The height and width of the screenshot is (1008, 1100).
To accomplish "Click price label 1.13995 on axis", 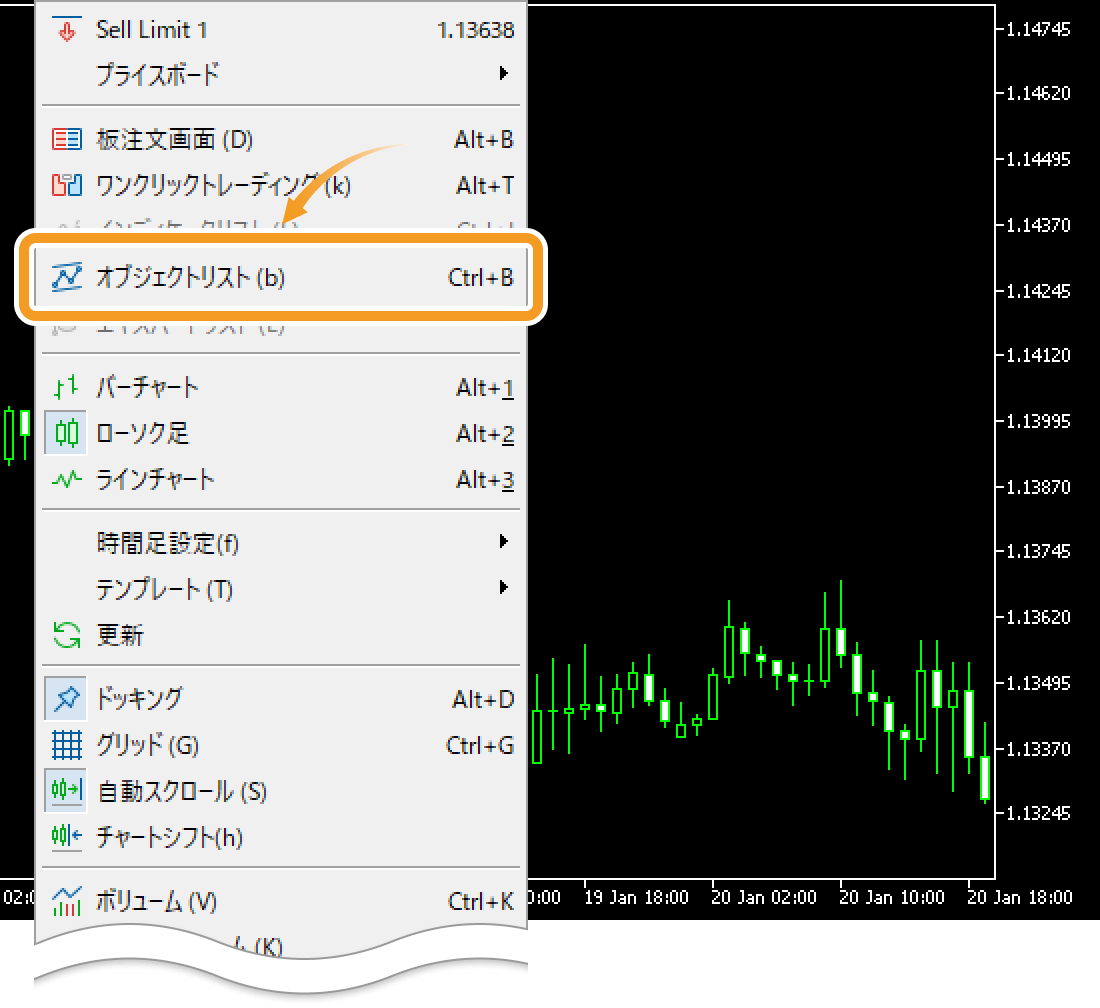I will pos(1038,421).
